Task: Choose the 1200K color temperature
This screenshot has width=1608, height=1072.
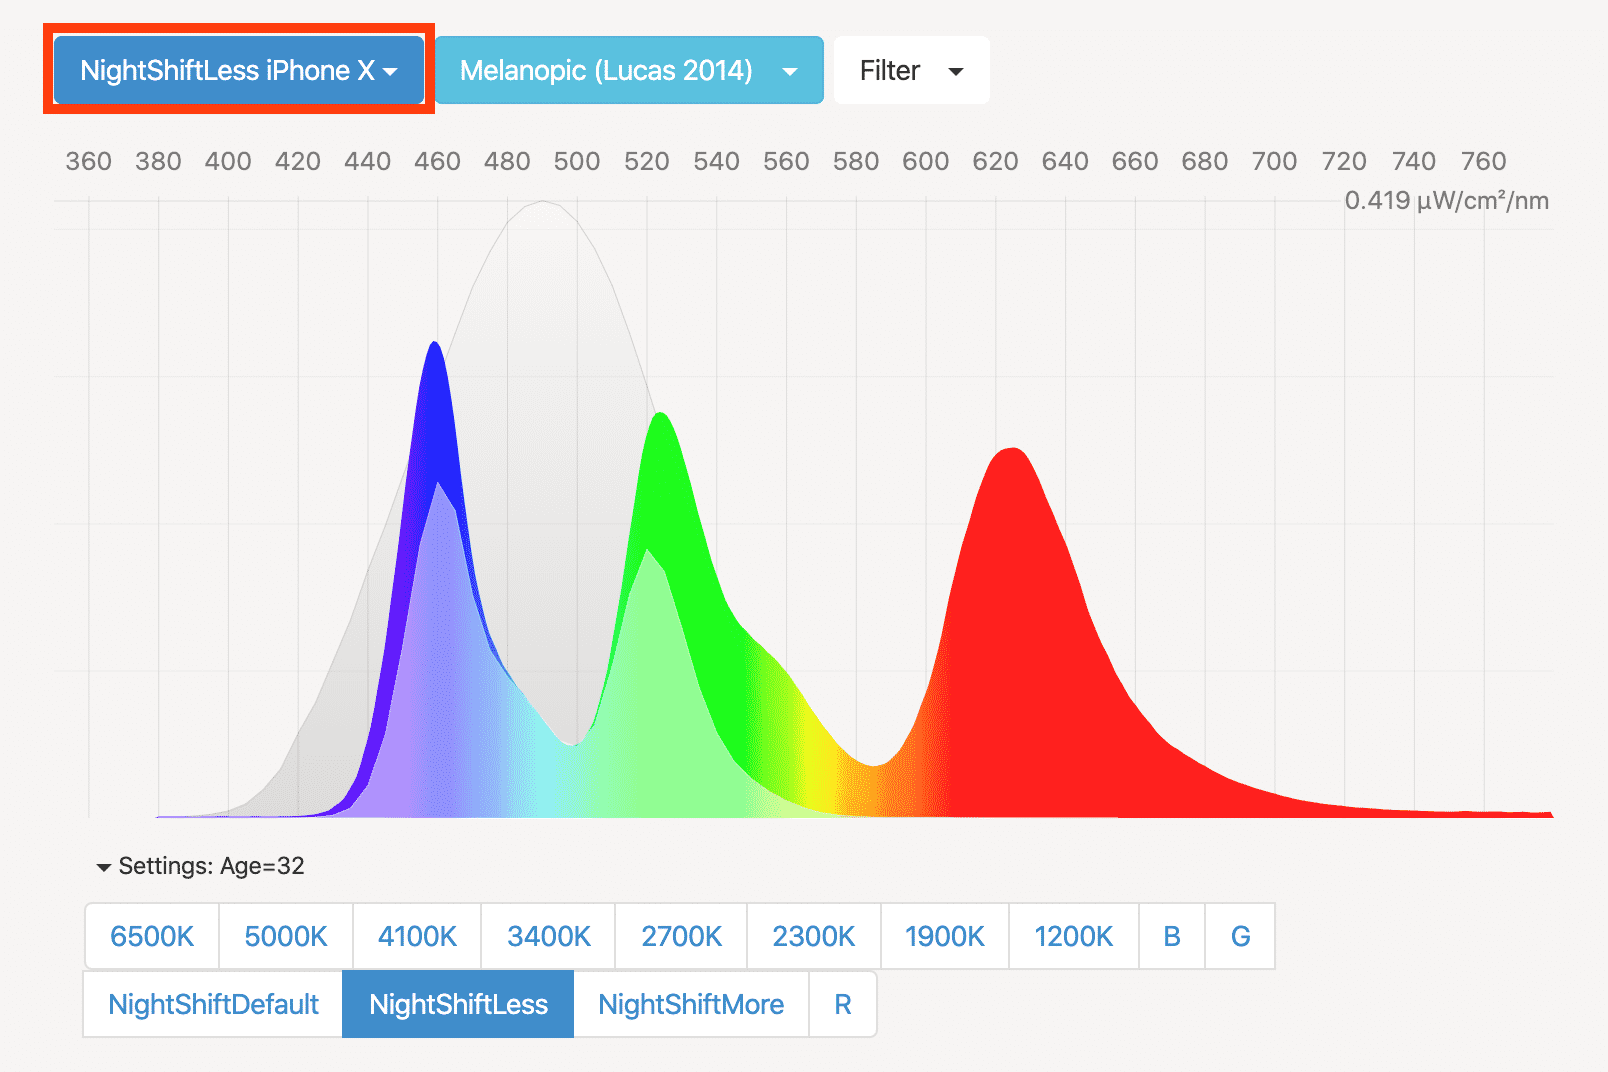Action: pyautogui.click(x=1074, y=936)
